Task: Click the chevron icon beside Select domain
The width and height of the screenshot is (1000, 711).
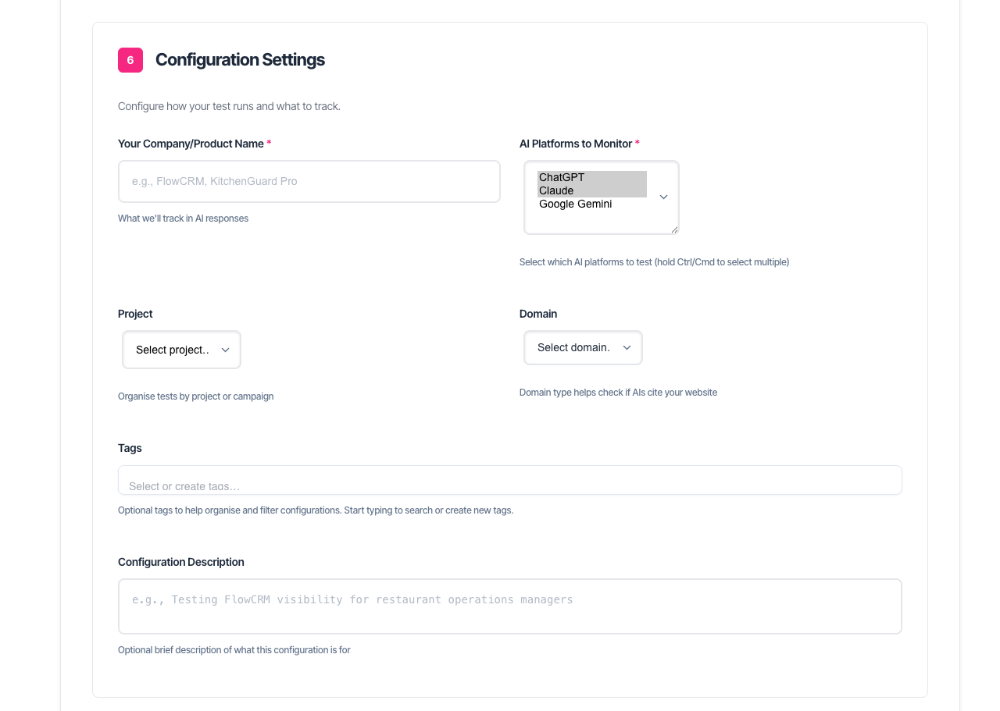Action: point(627,348)
